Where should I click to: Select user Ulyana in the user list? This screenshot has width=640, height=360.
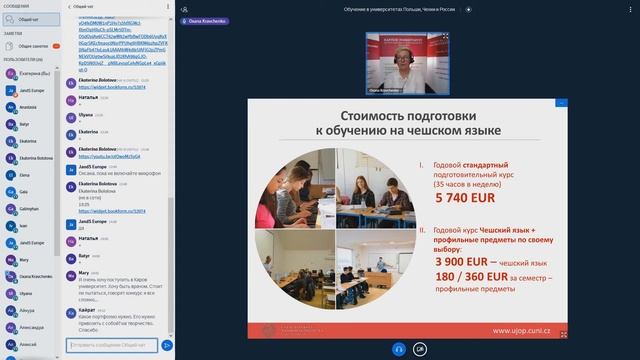29,293
